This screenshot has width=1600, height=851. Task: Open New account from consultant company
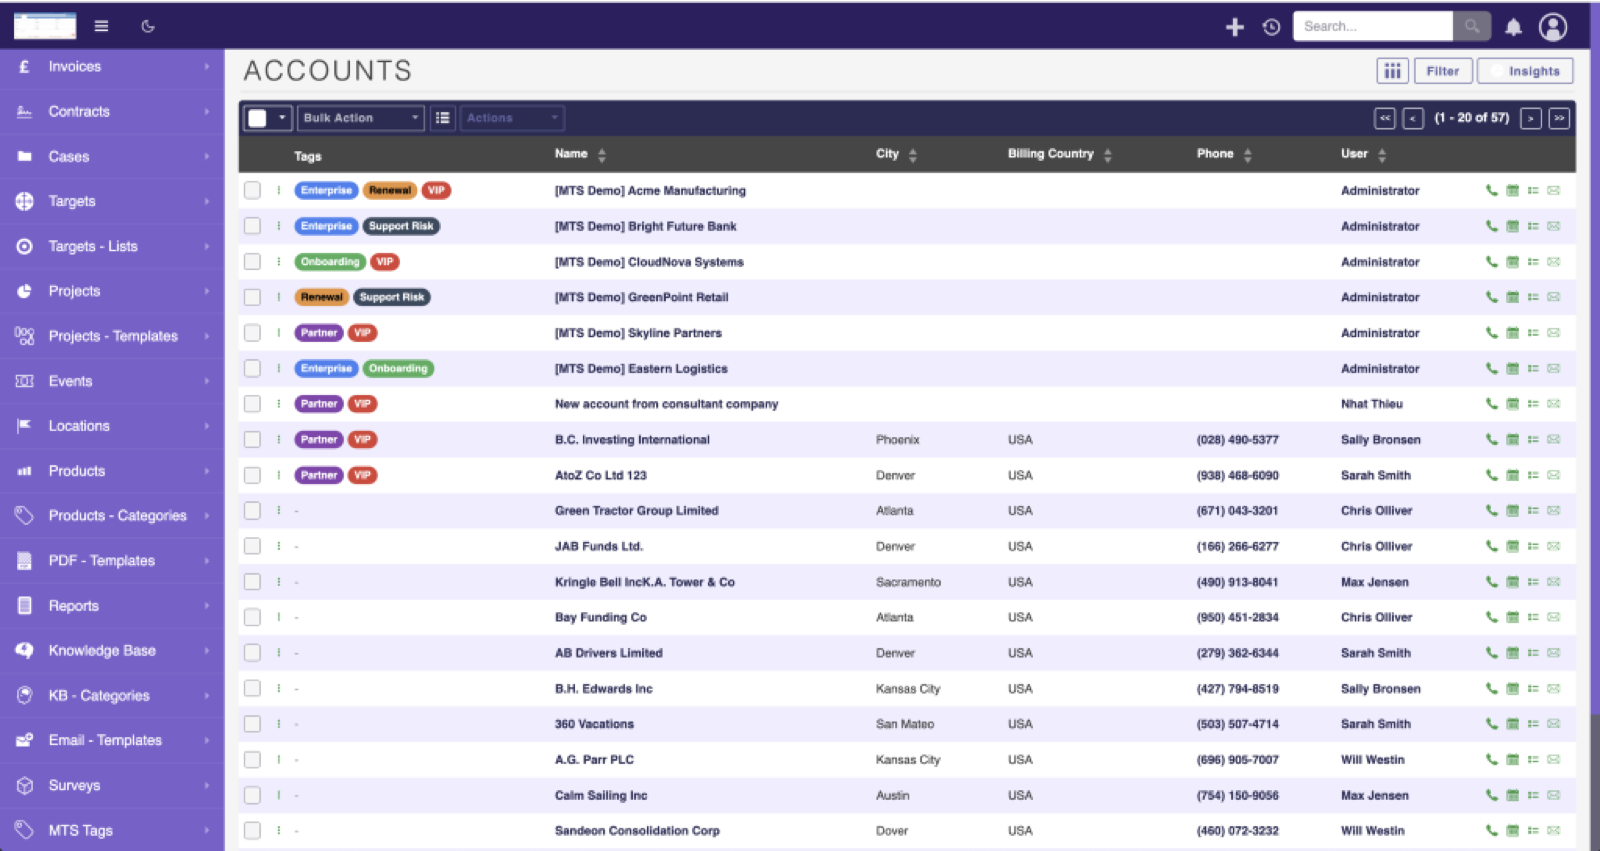click(666, 404)
